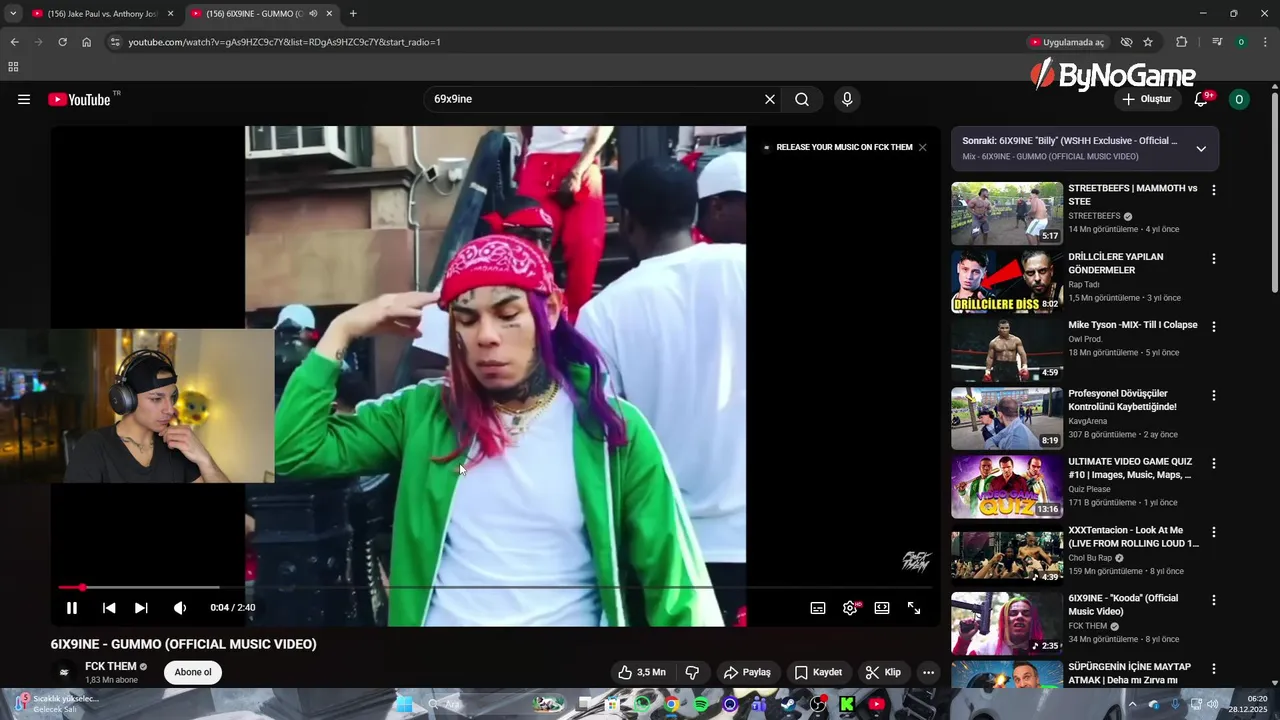Switch player to theater mode
This screenshot has height=720, width=1280.
[x=882, y=608]
